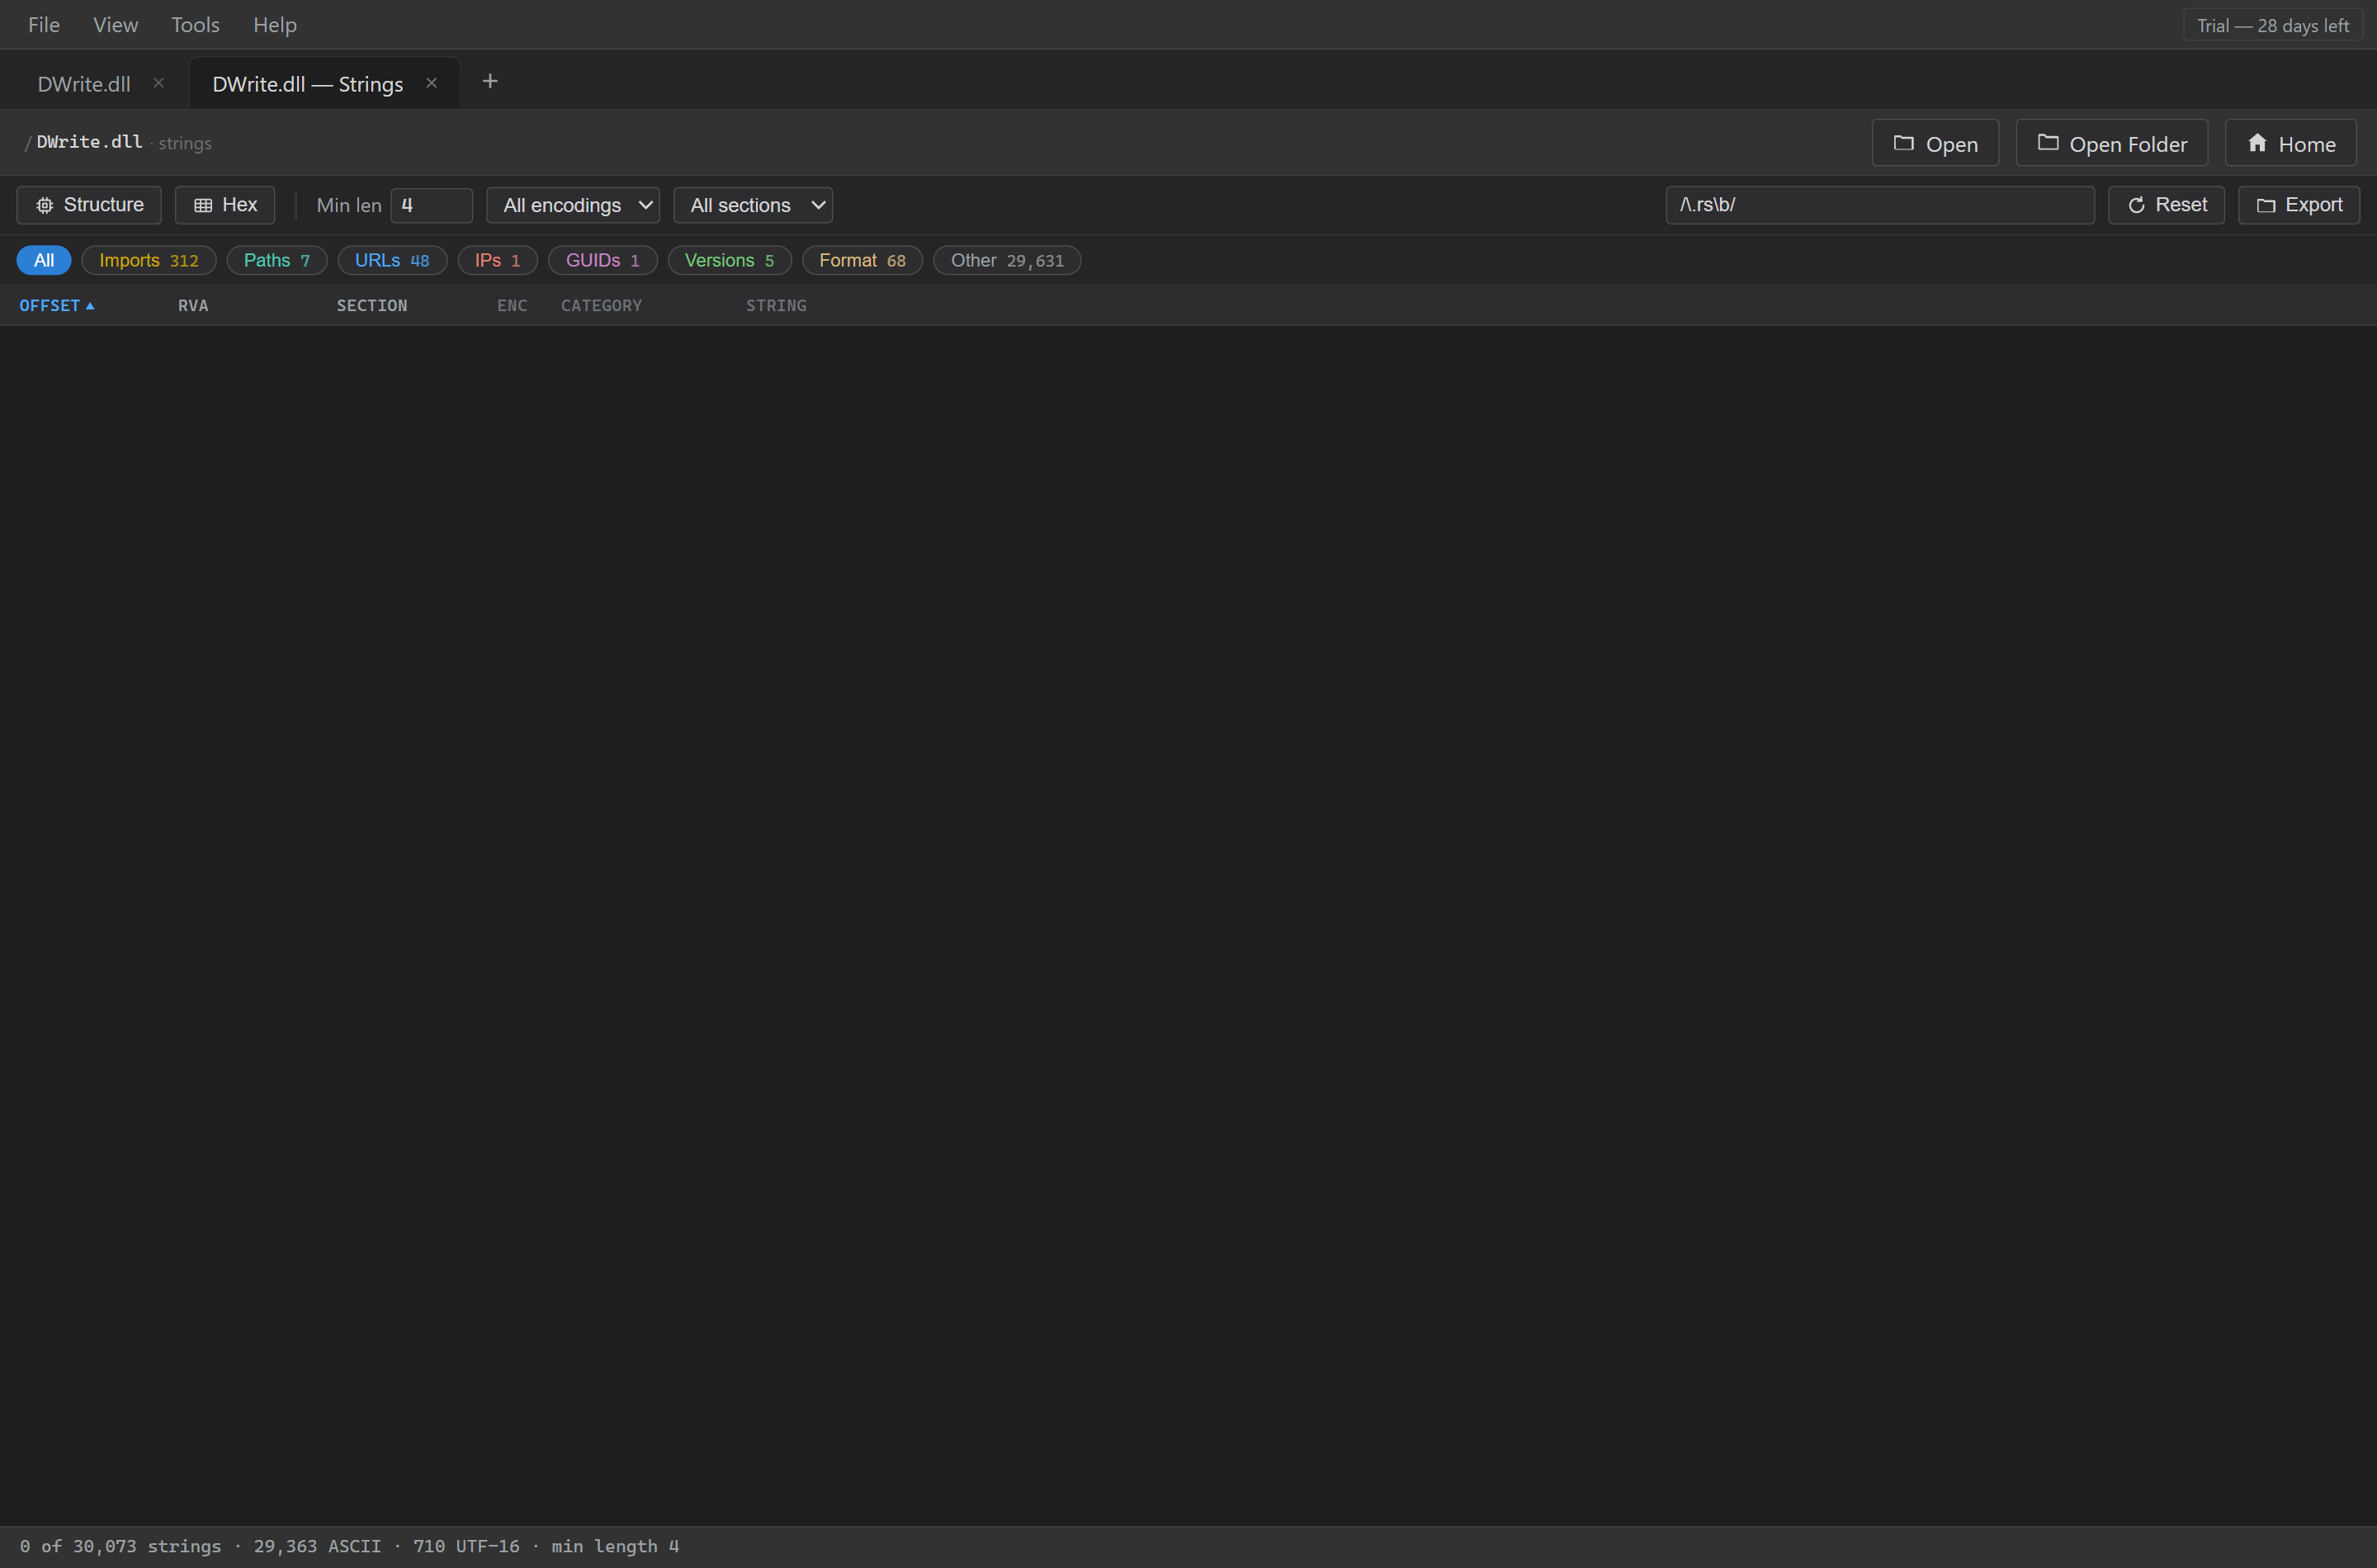Click the Structure gear icon
2377x1568 pixels.
pos(45,205)
